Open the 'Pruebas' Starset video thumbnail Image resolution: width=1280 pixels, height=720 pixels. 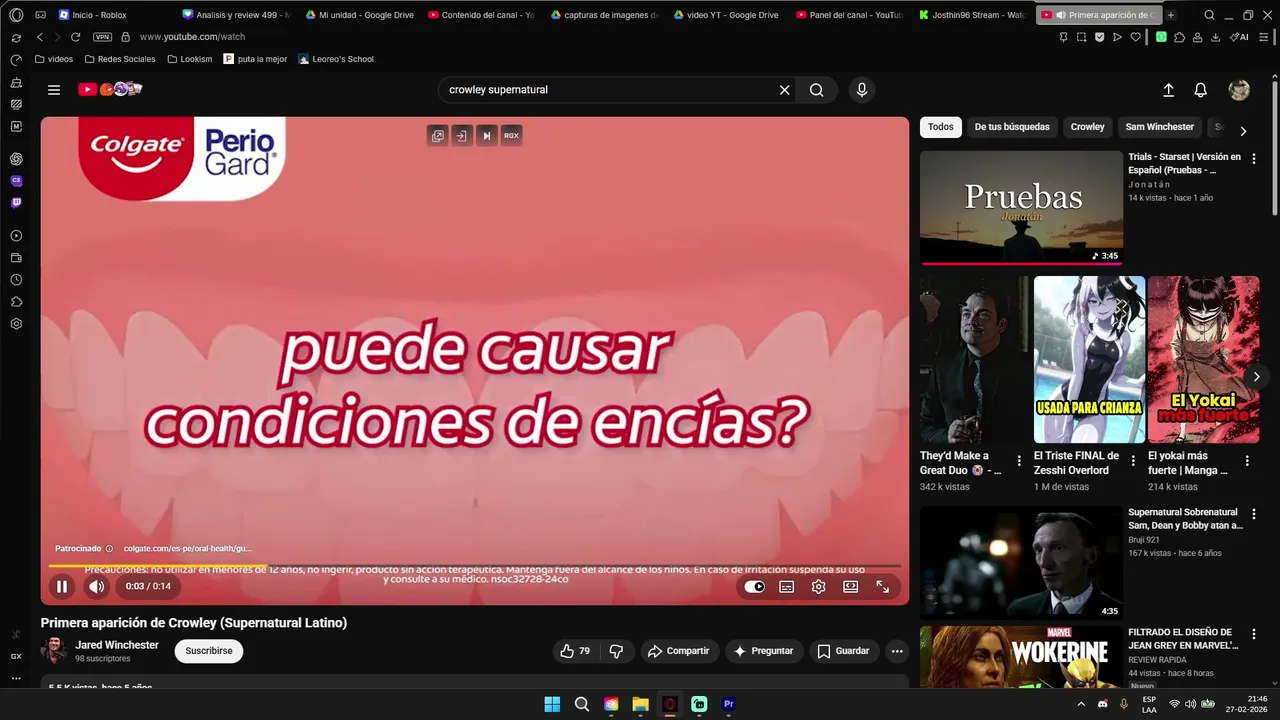point(1021,208)
